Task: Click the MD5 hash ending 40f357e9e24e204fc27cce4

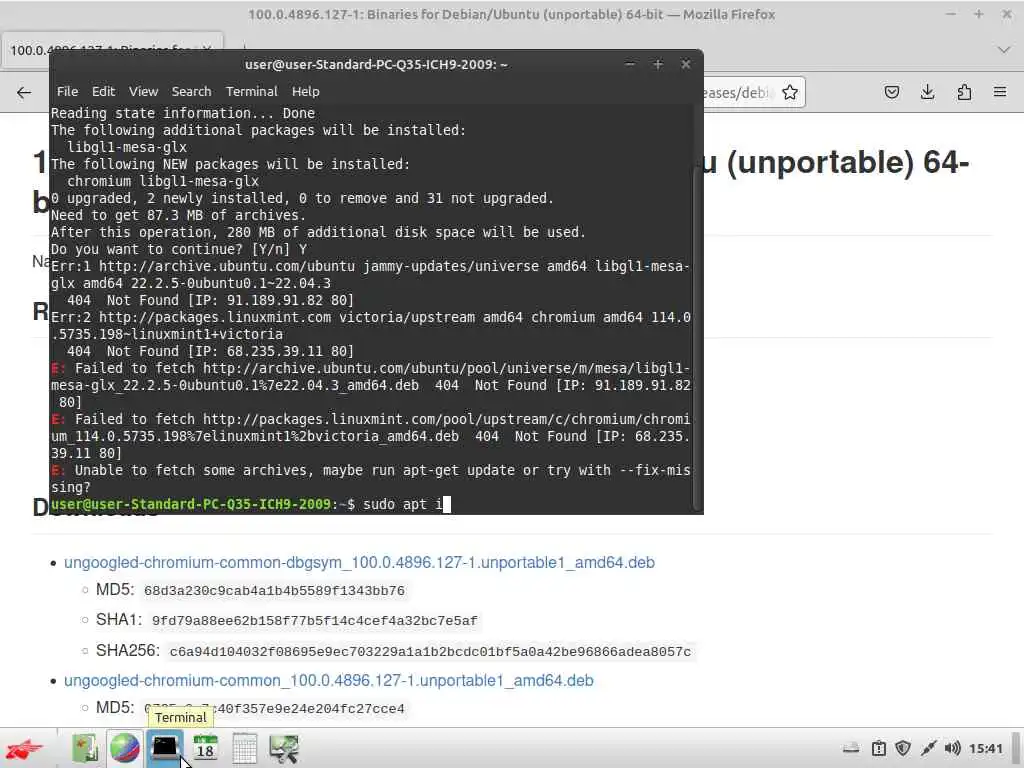Action: (x=274, y=709)
